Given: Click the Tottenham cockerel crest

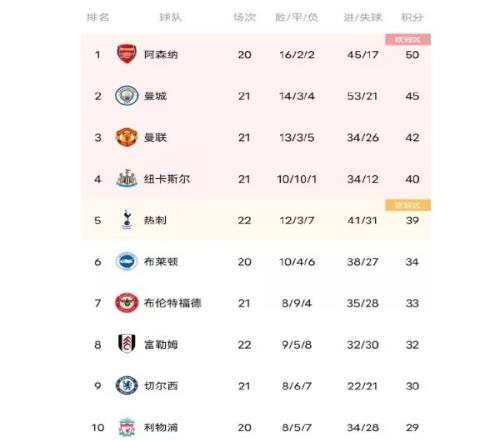Looking at the screenshot, I should click(127, 220).
